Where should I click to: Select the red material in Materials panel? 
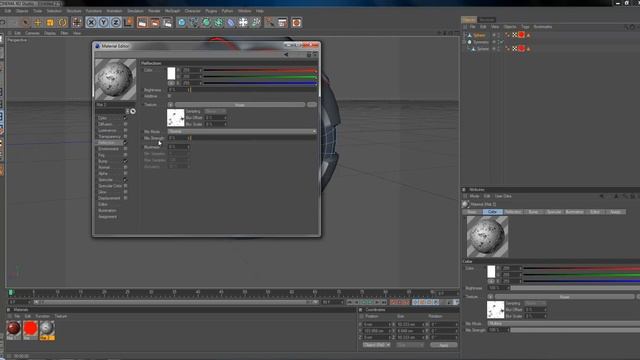30,328
